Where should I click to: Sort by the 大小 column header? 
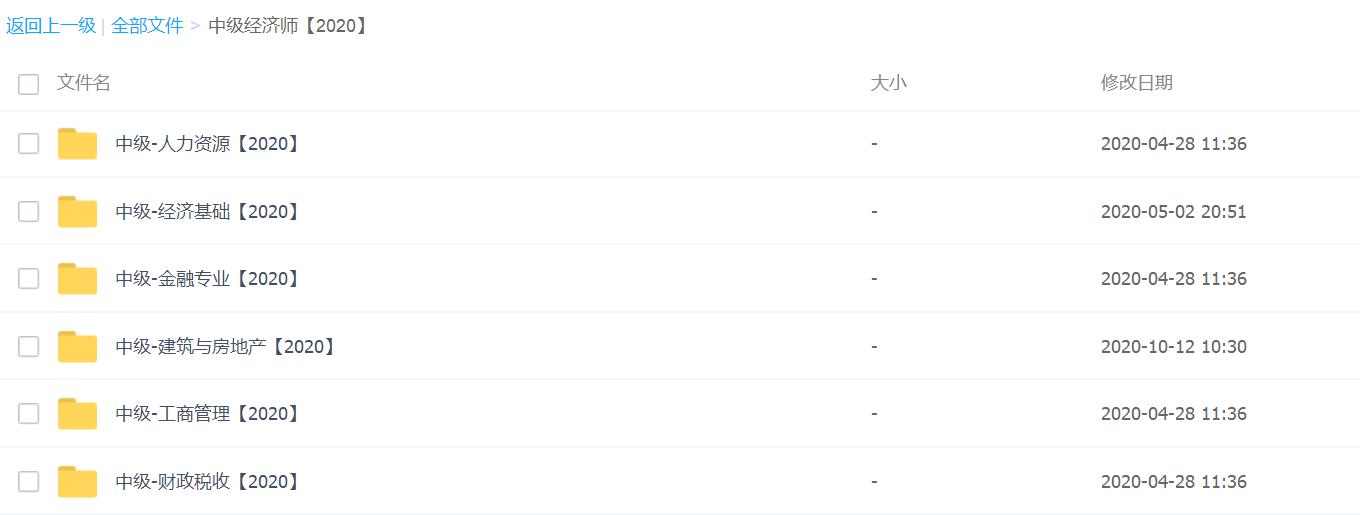(x=888, y=83)
